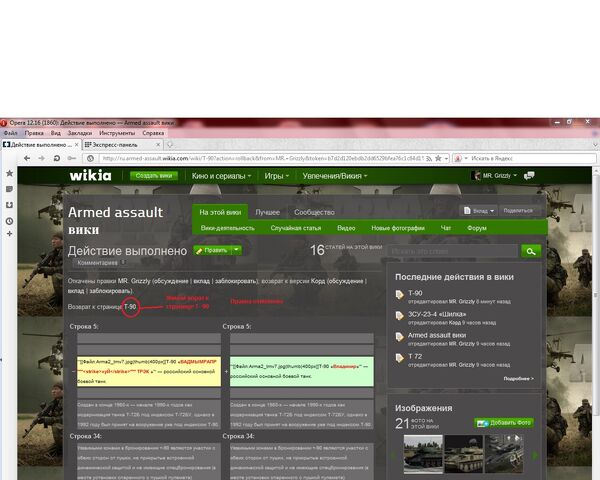Click the Добавить Фото button

tap(504, 423)
